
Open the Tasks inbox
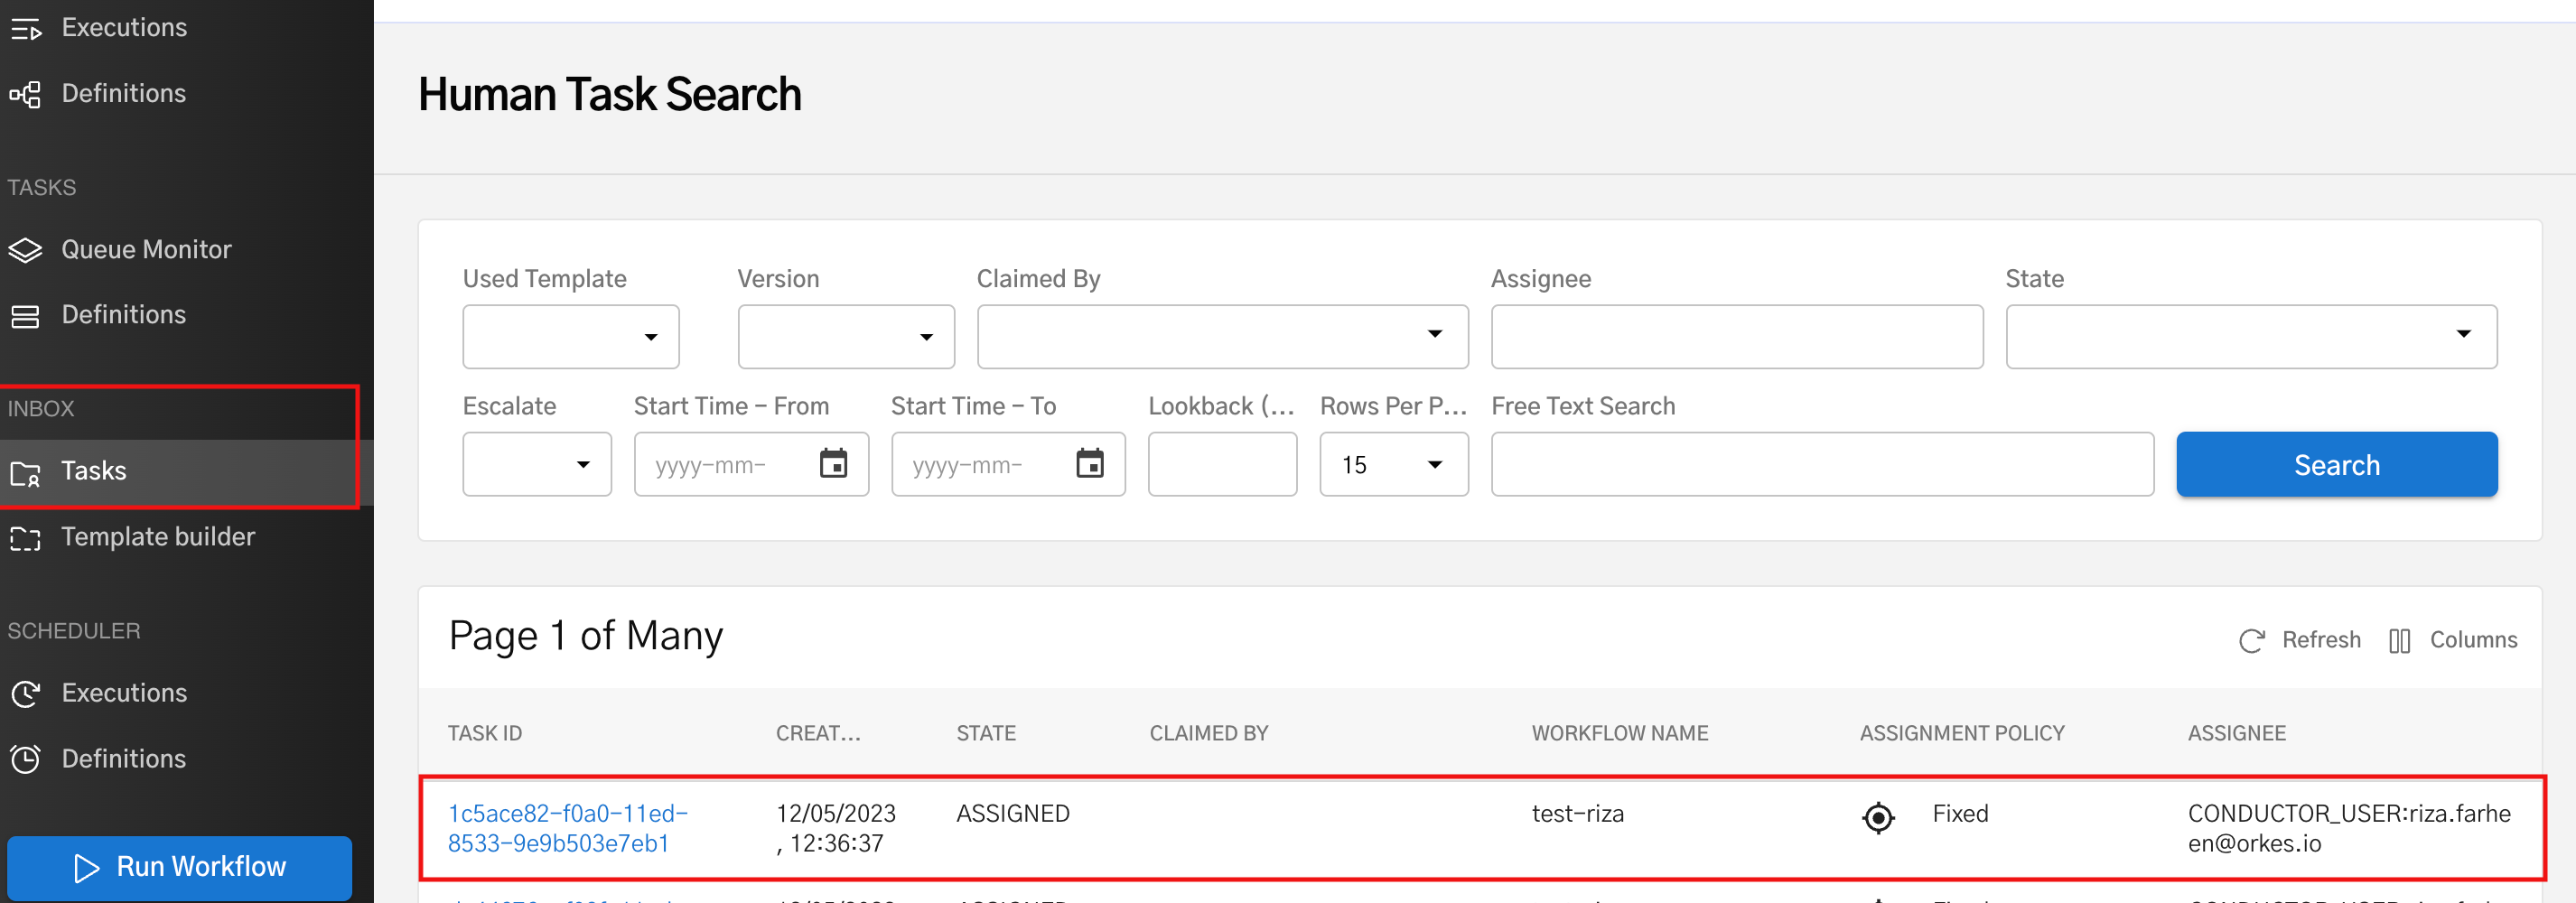click(x=94, y=470)
